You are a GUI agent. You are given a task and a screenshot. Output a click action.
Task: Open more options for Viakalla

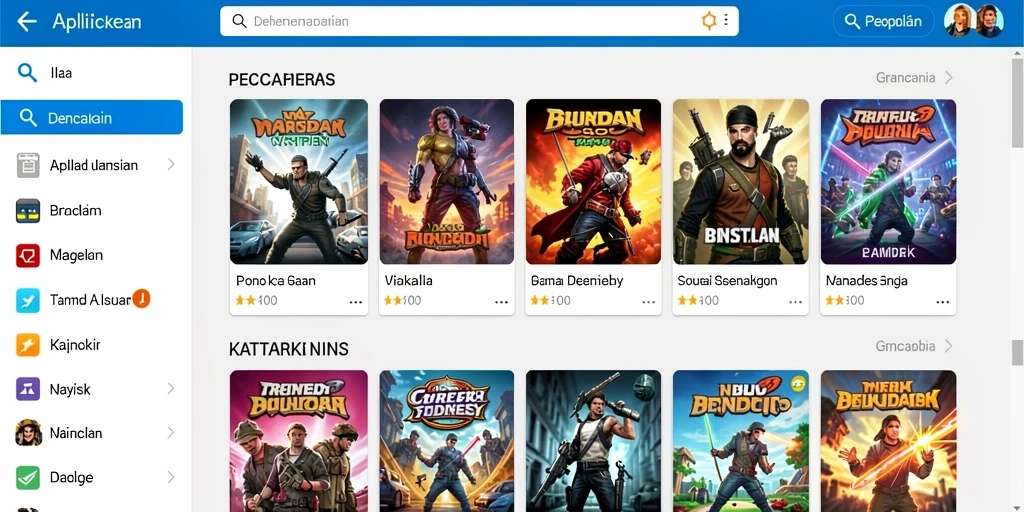coord(502,302)
